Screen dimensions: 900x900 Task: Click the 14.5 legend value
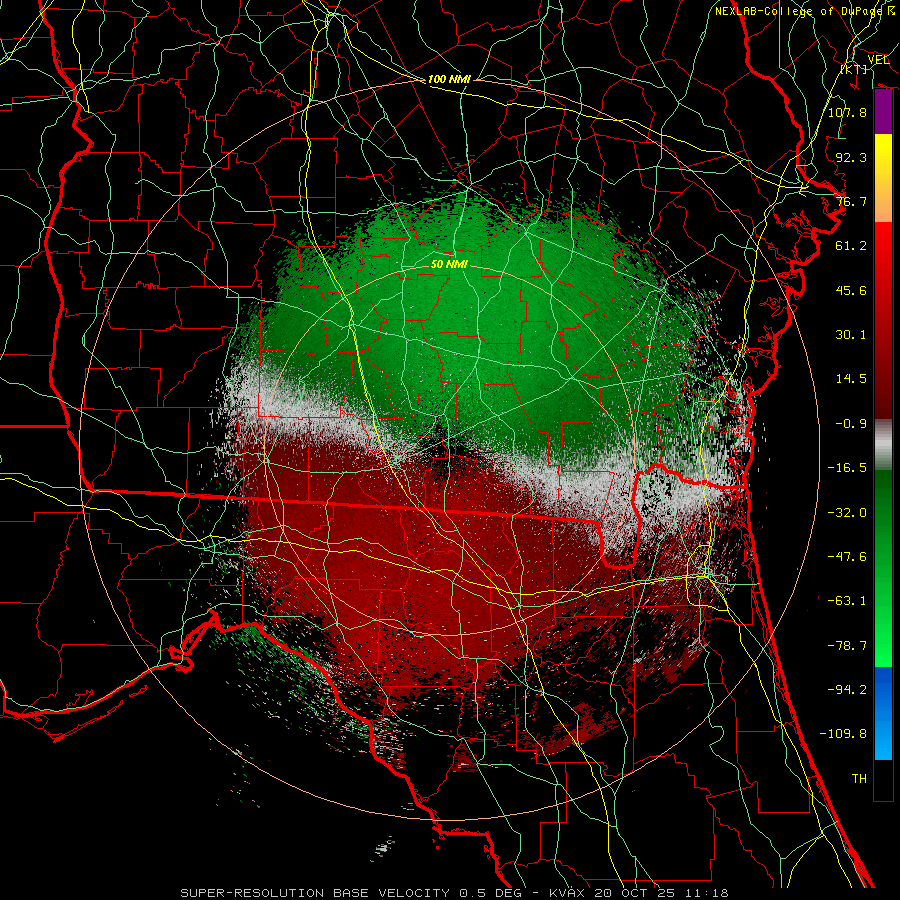(851, 379)
